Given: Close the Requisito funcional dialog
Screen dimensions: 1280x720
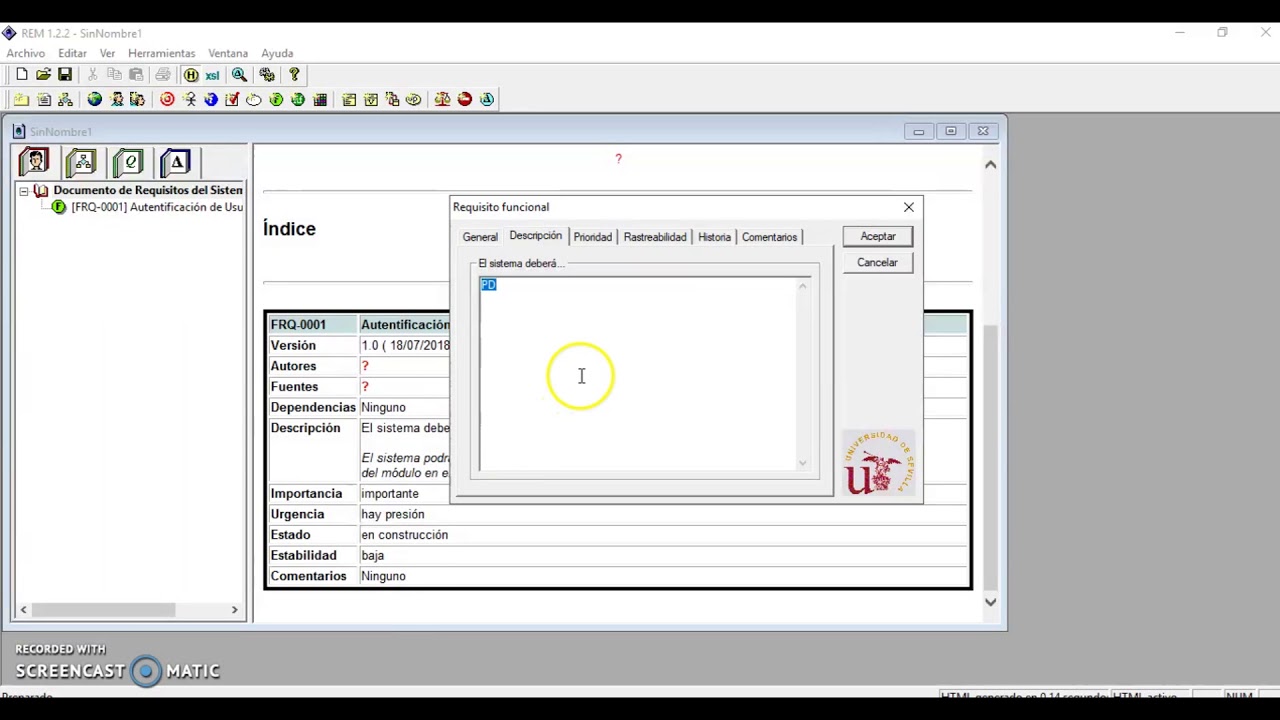Looking at the screenshot, I should coord(909,207).
